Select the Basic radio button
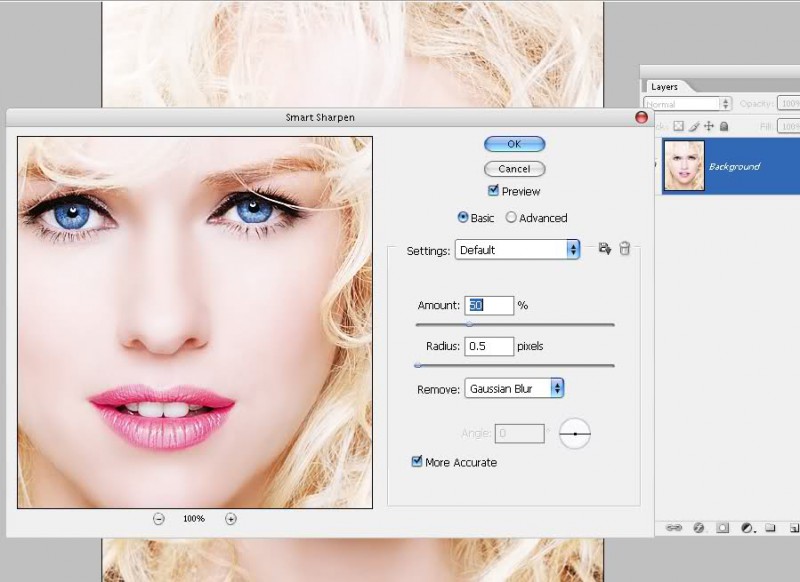800x582 pixels. [x=462, y=217]
